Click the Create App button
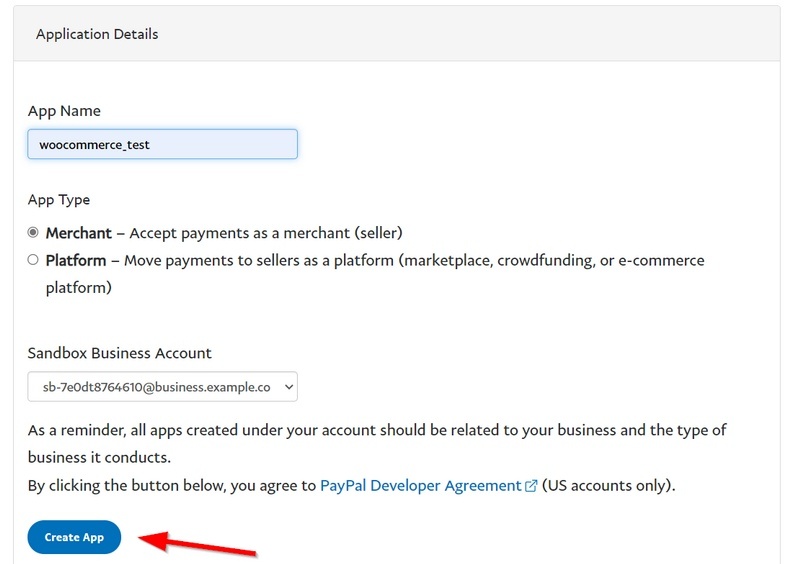This screenshot has height=564, width=800. click(74, 537)
